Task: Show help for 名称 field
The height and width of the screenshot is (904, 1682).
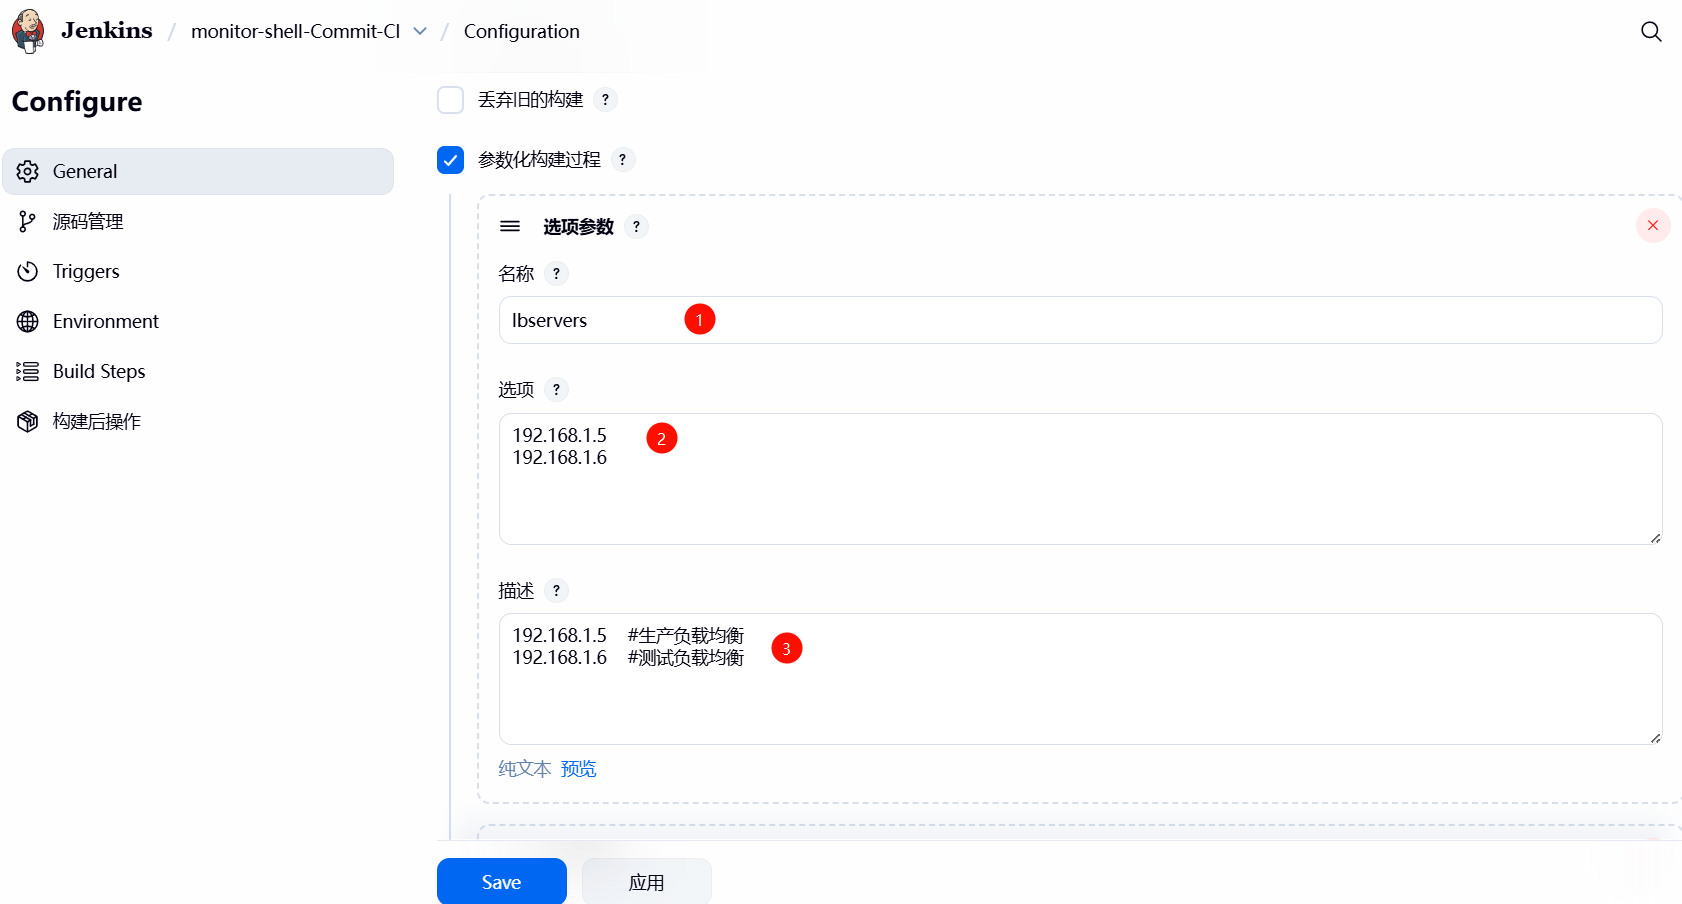Action: pos(557,274)
